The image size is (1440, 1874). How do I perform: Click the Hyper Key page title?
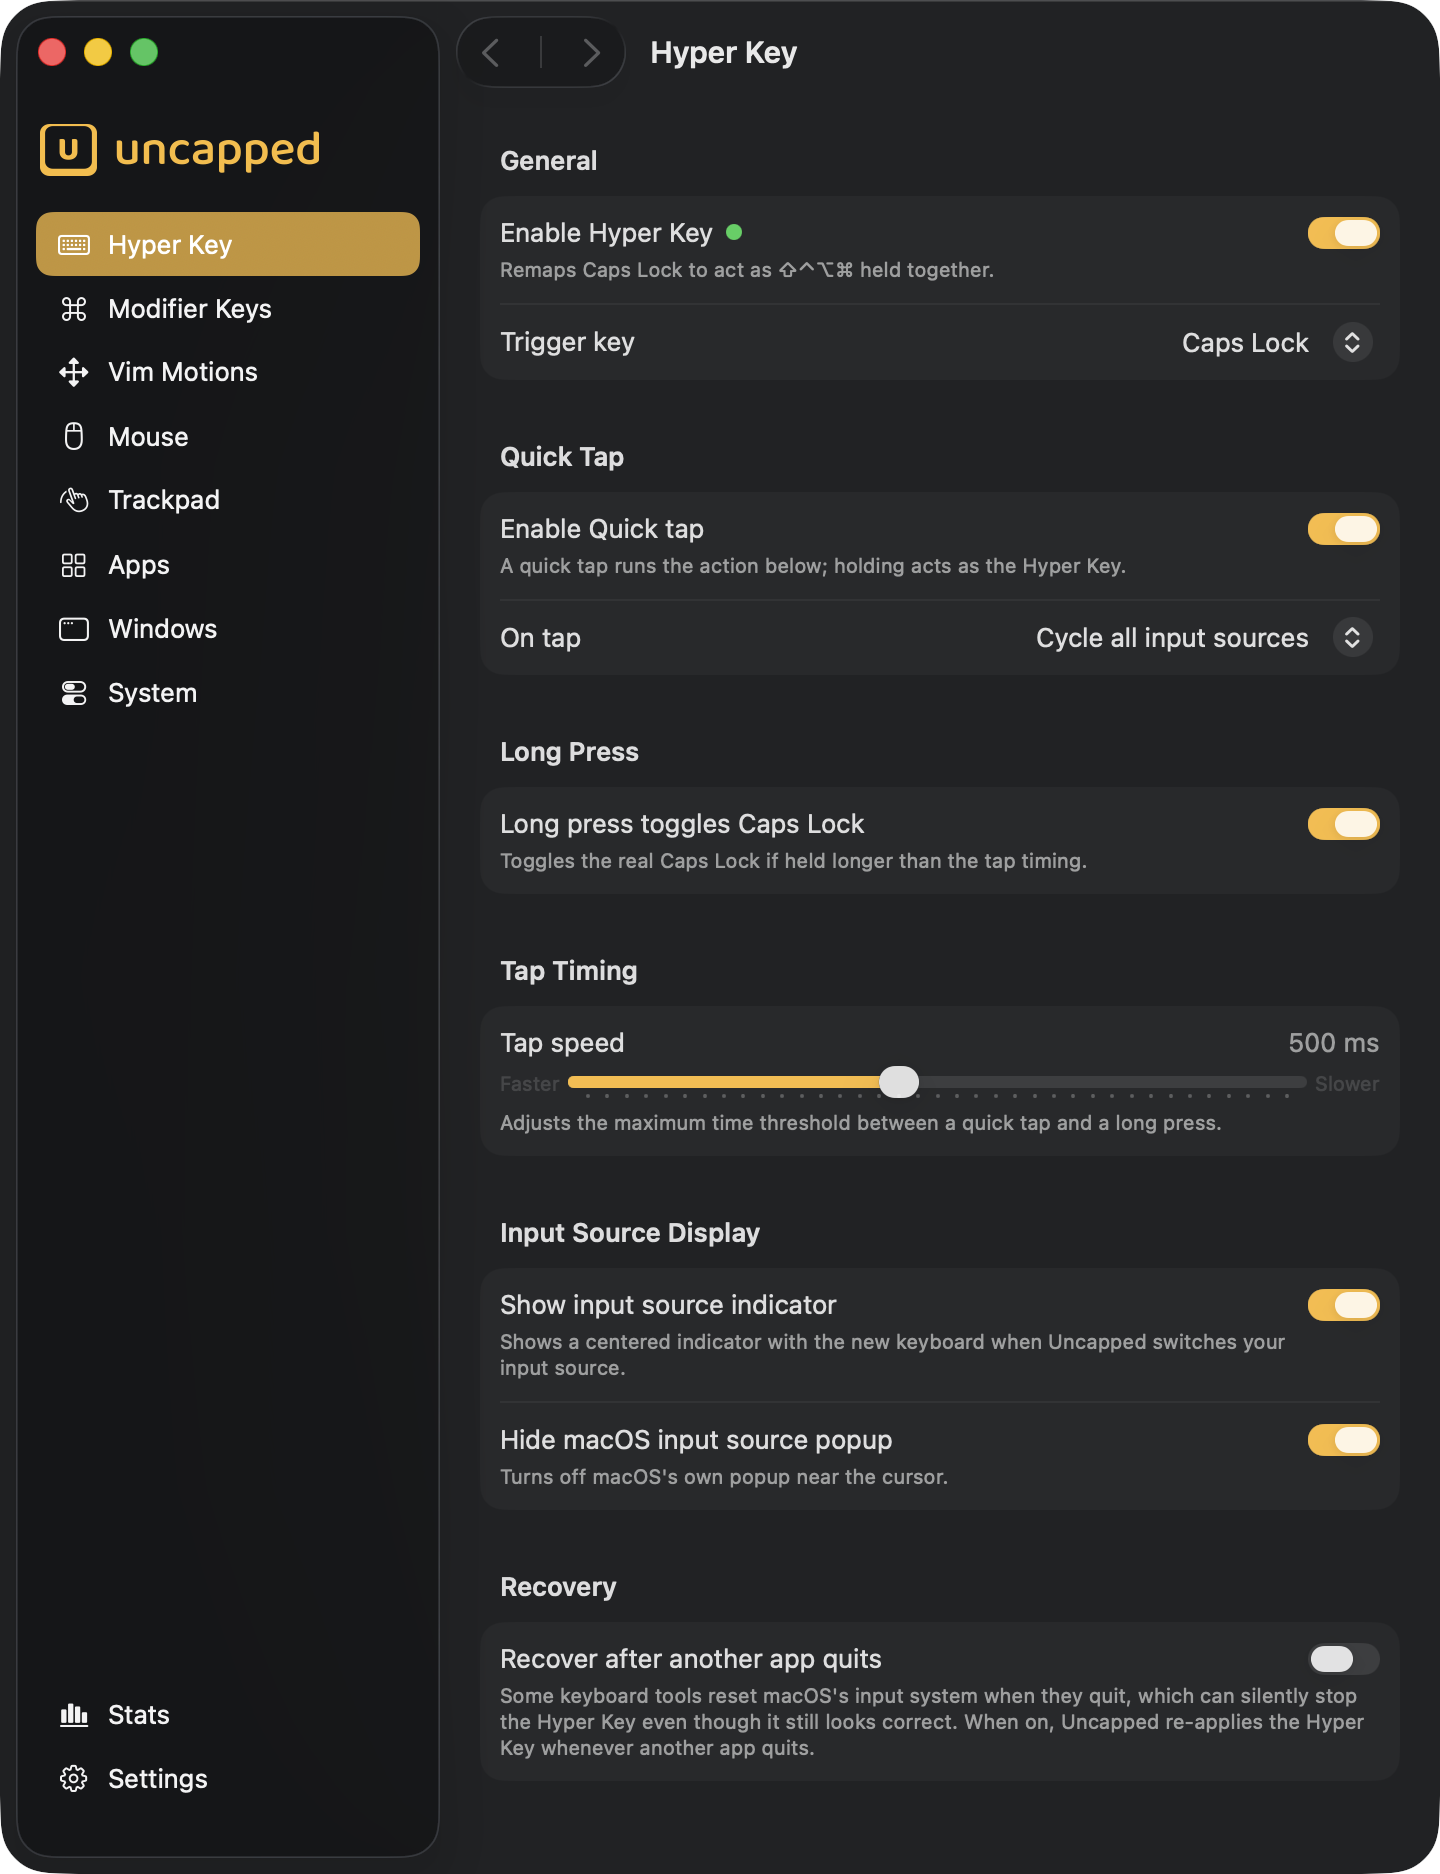tap(724, 52)
